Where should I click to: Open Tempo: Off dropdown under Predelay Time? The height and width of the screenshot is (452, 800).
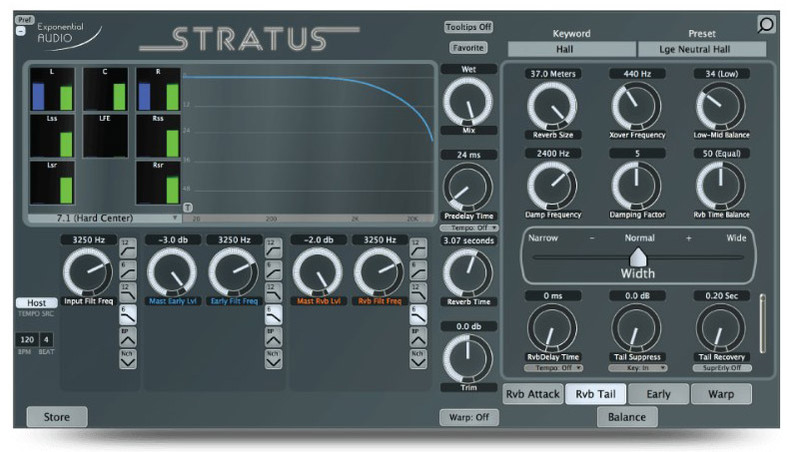pyautogui.click(x=469, y=228)
